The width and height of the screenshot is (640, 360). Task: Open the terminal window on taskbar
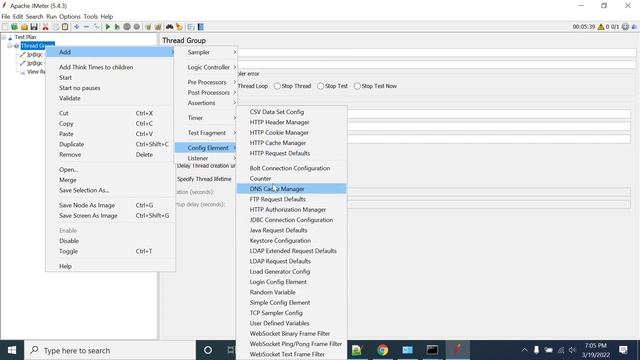432,350
